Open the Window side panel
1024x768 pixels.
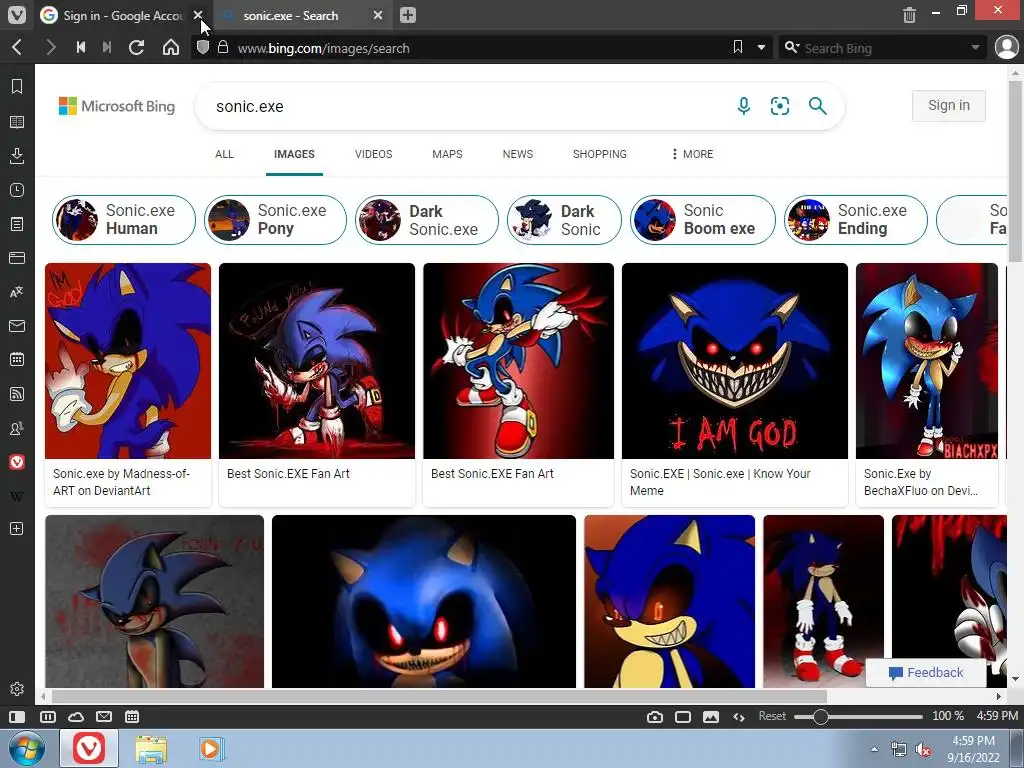17,258
